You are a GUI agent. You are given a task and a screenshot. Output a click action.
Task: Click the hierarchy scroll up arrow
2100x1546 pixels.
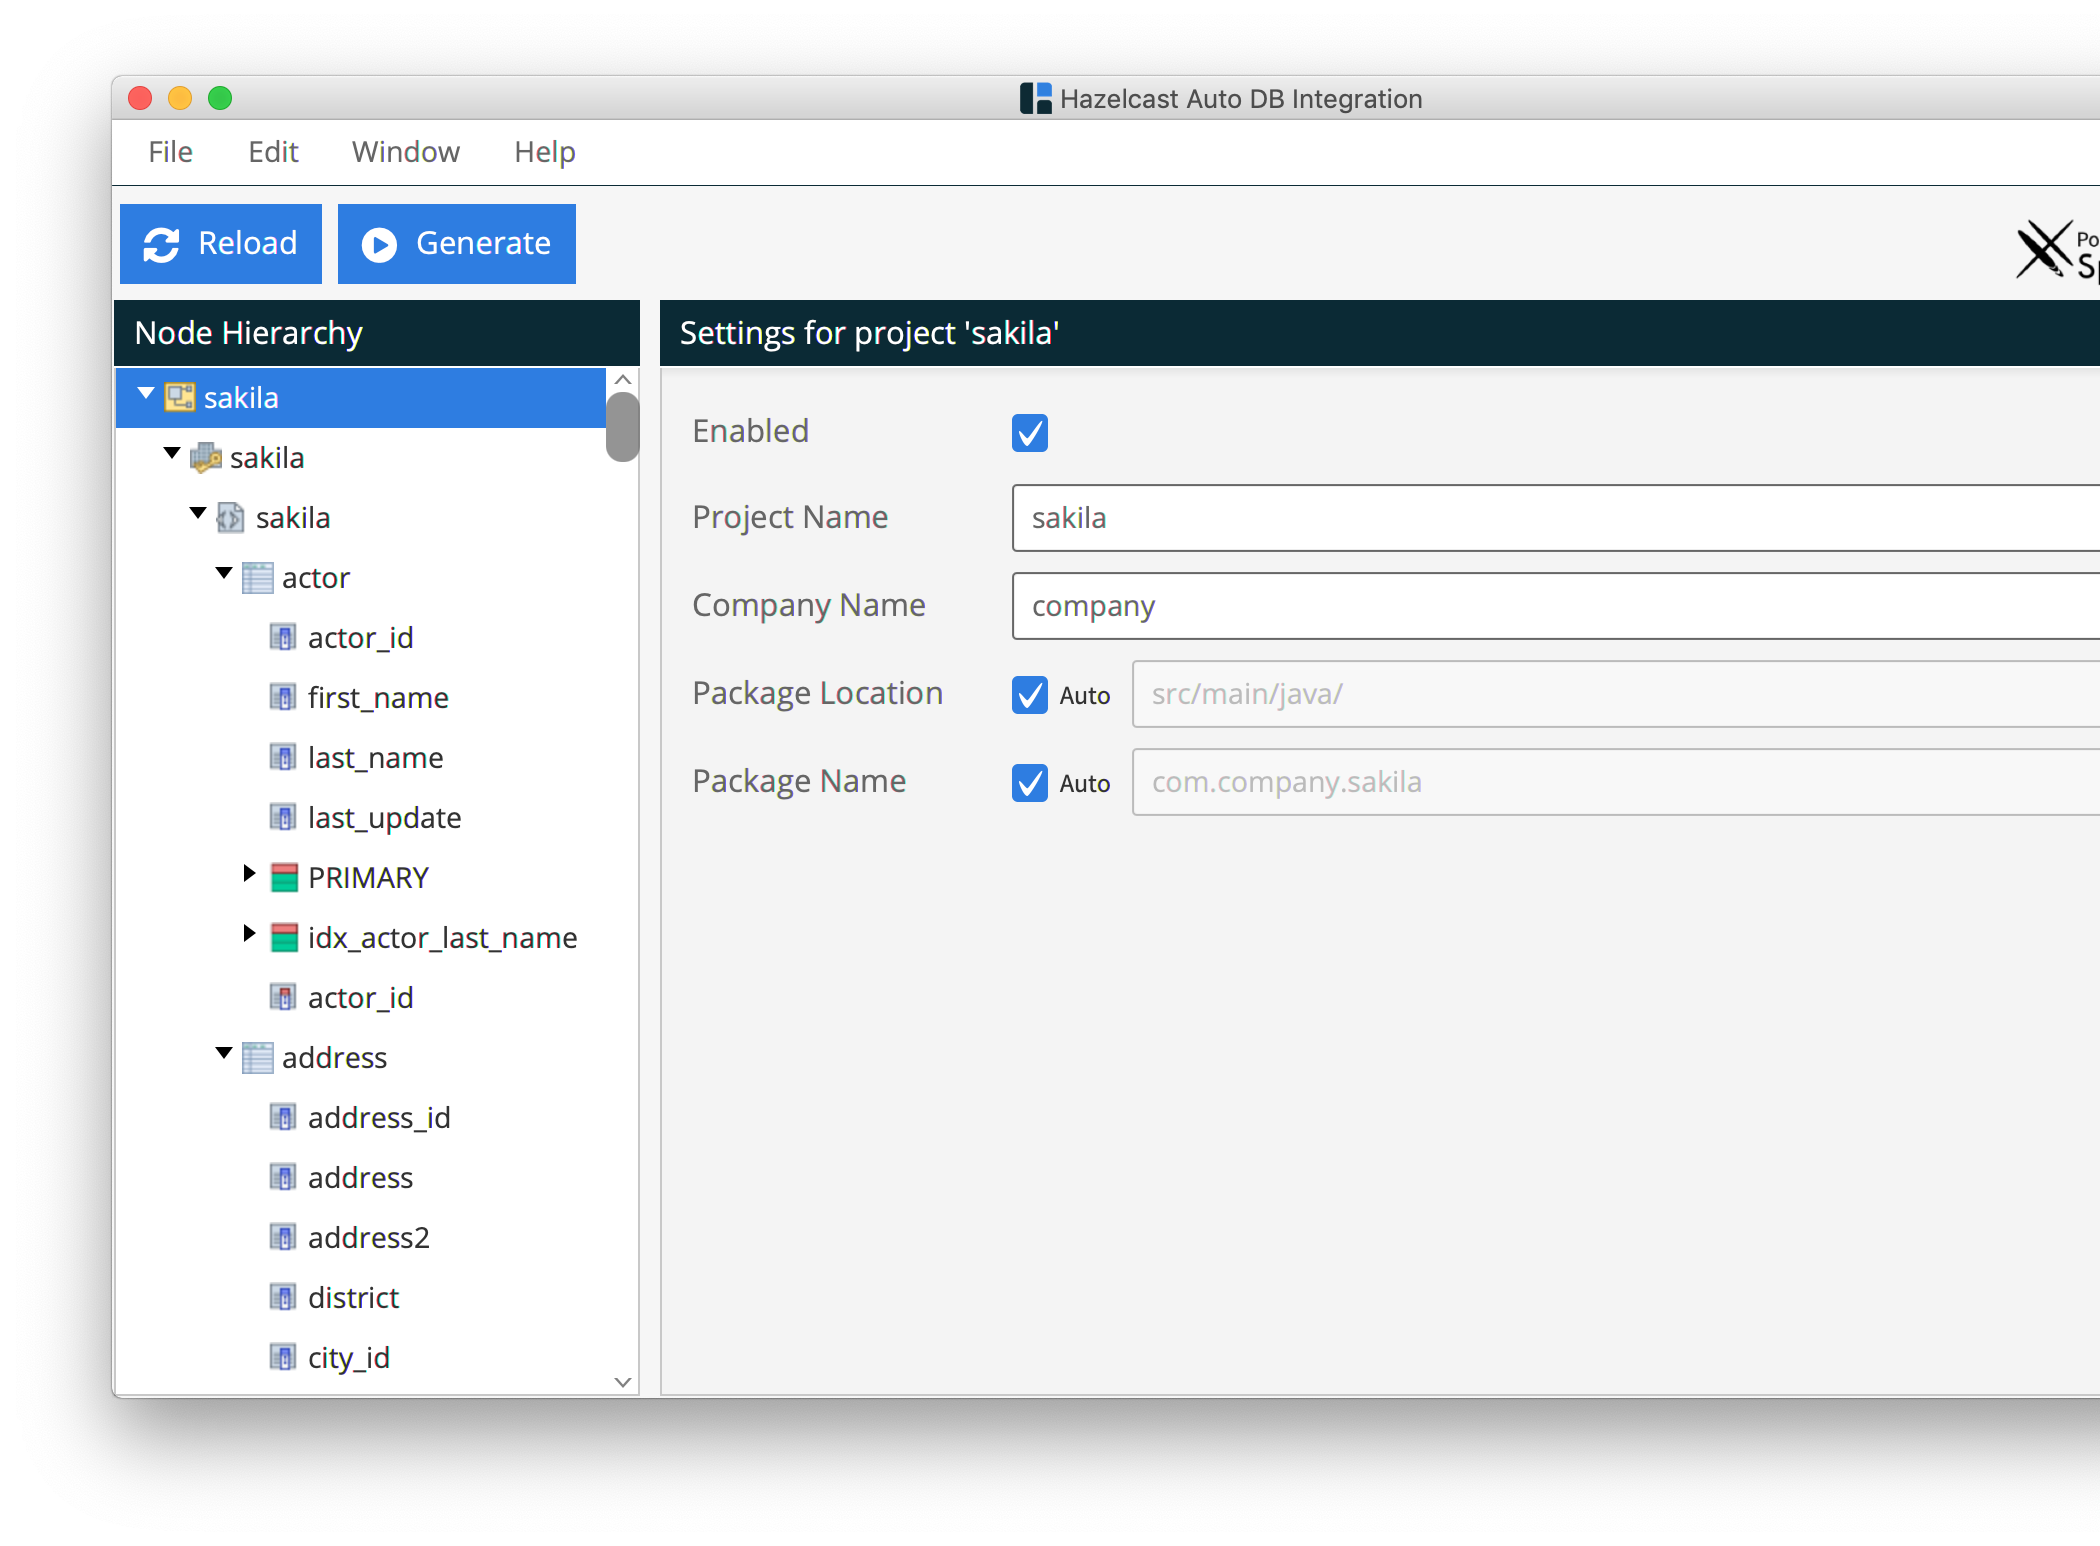pos(622,380)
